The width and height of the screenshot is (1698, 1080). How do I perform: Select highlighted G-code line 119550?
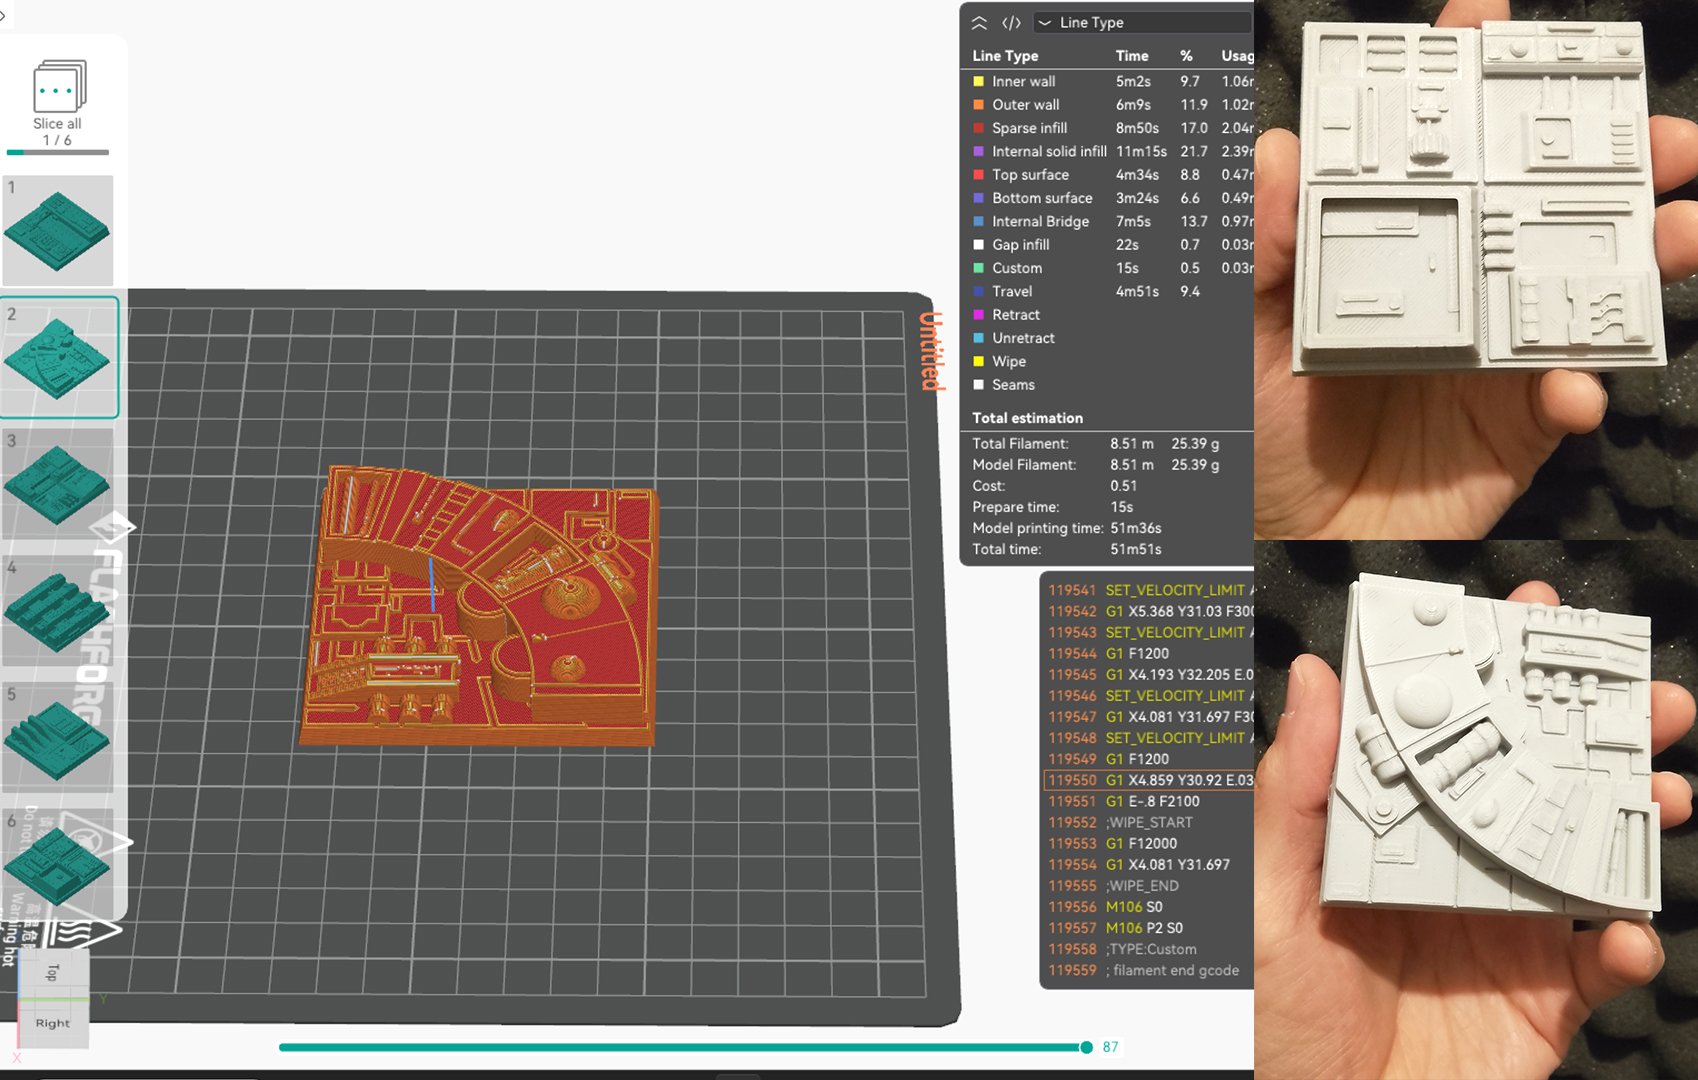coord(1149,780)
